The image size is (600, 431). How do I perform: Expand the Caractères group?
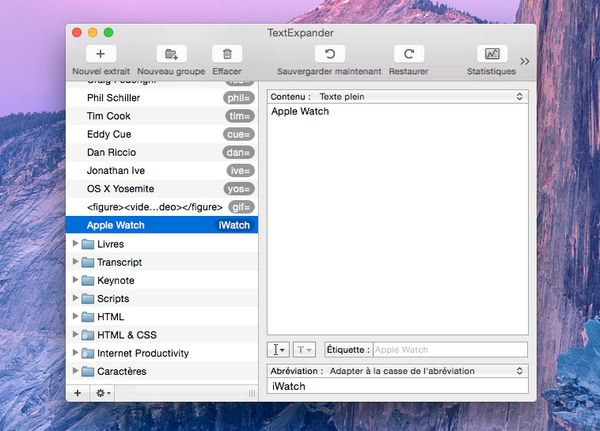point(75,371)
